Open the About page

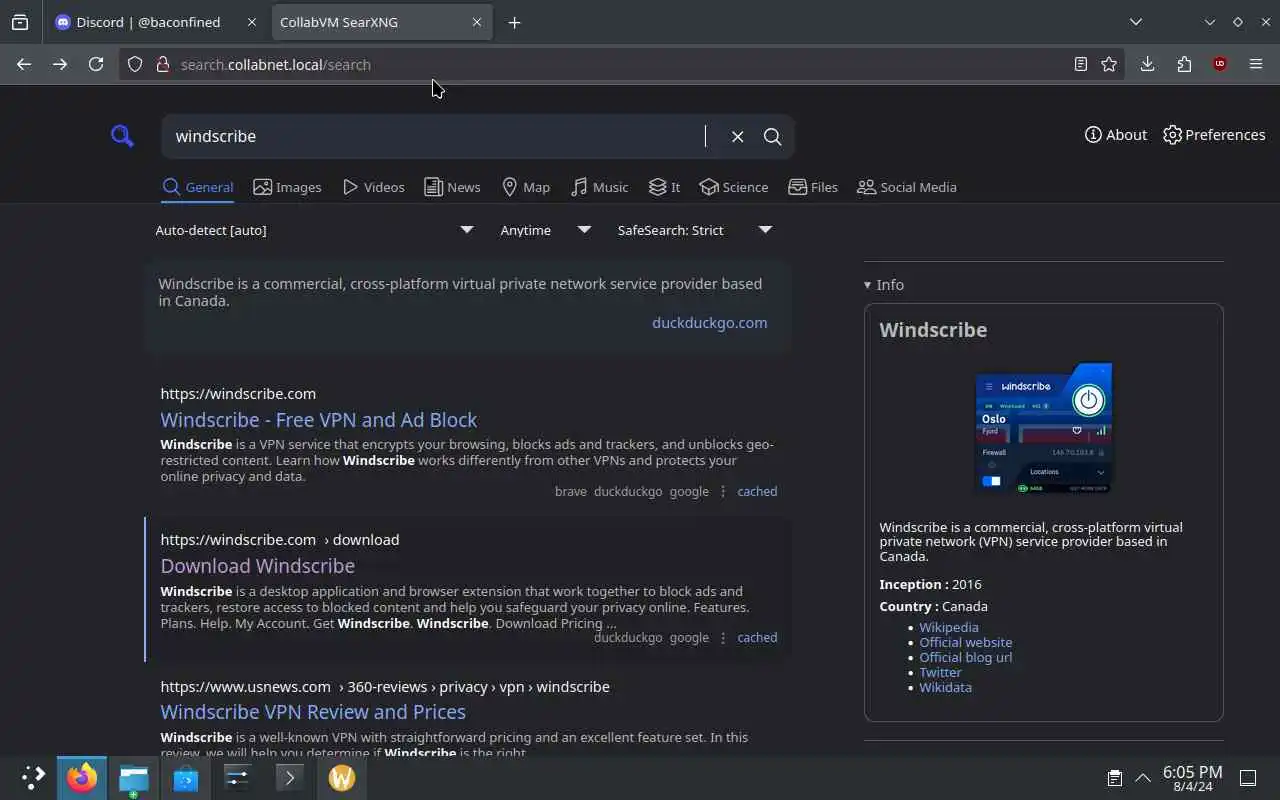pyautogui.click(x=1116, y=135)
